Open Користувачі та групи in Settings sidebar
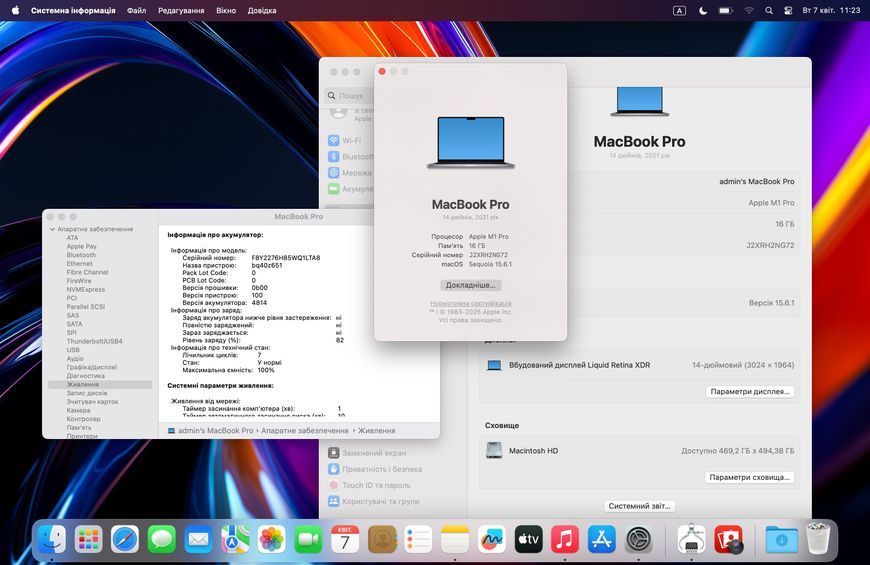Image resolution: width=870 pixels, height=565 pixels. click(x=373, y=501)
